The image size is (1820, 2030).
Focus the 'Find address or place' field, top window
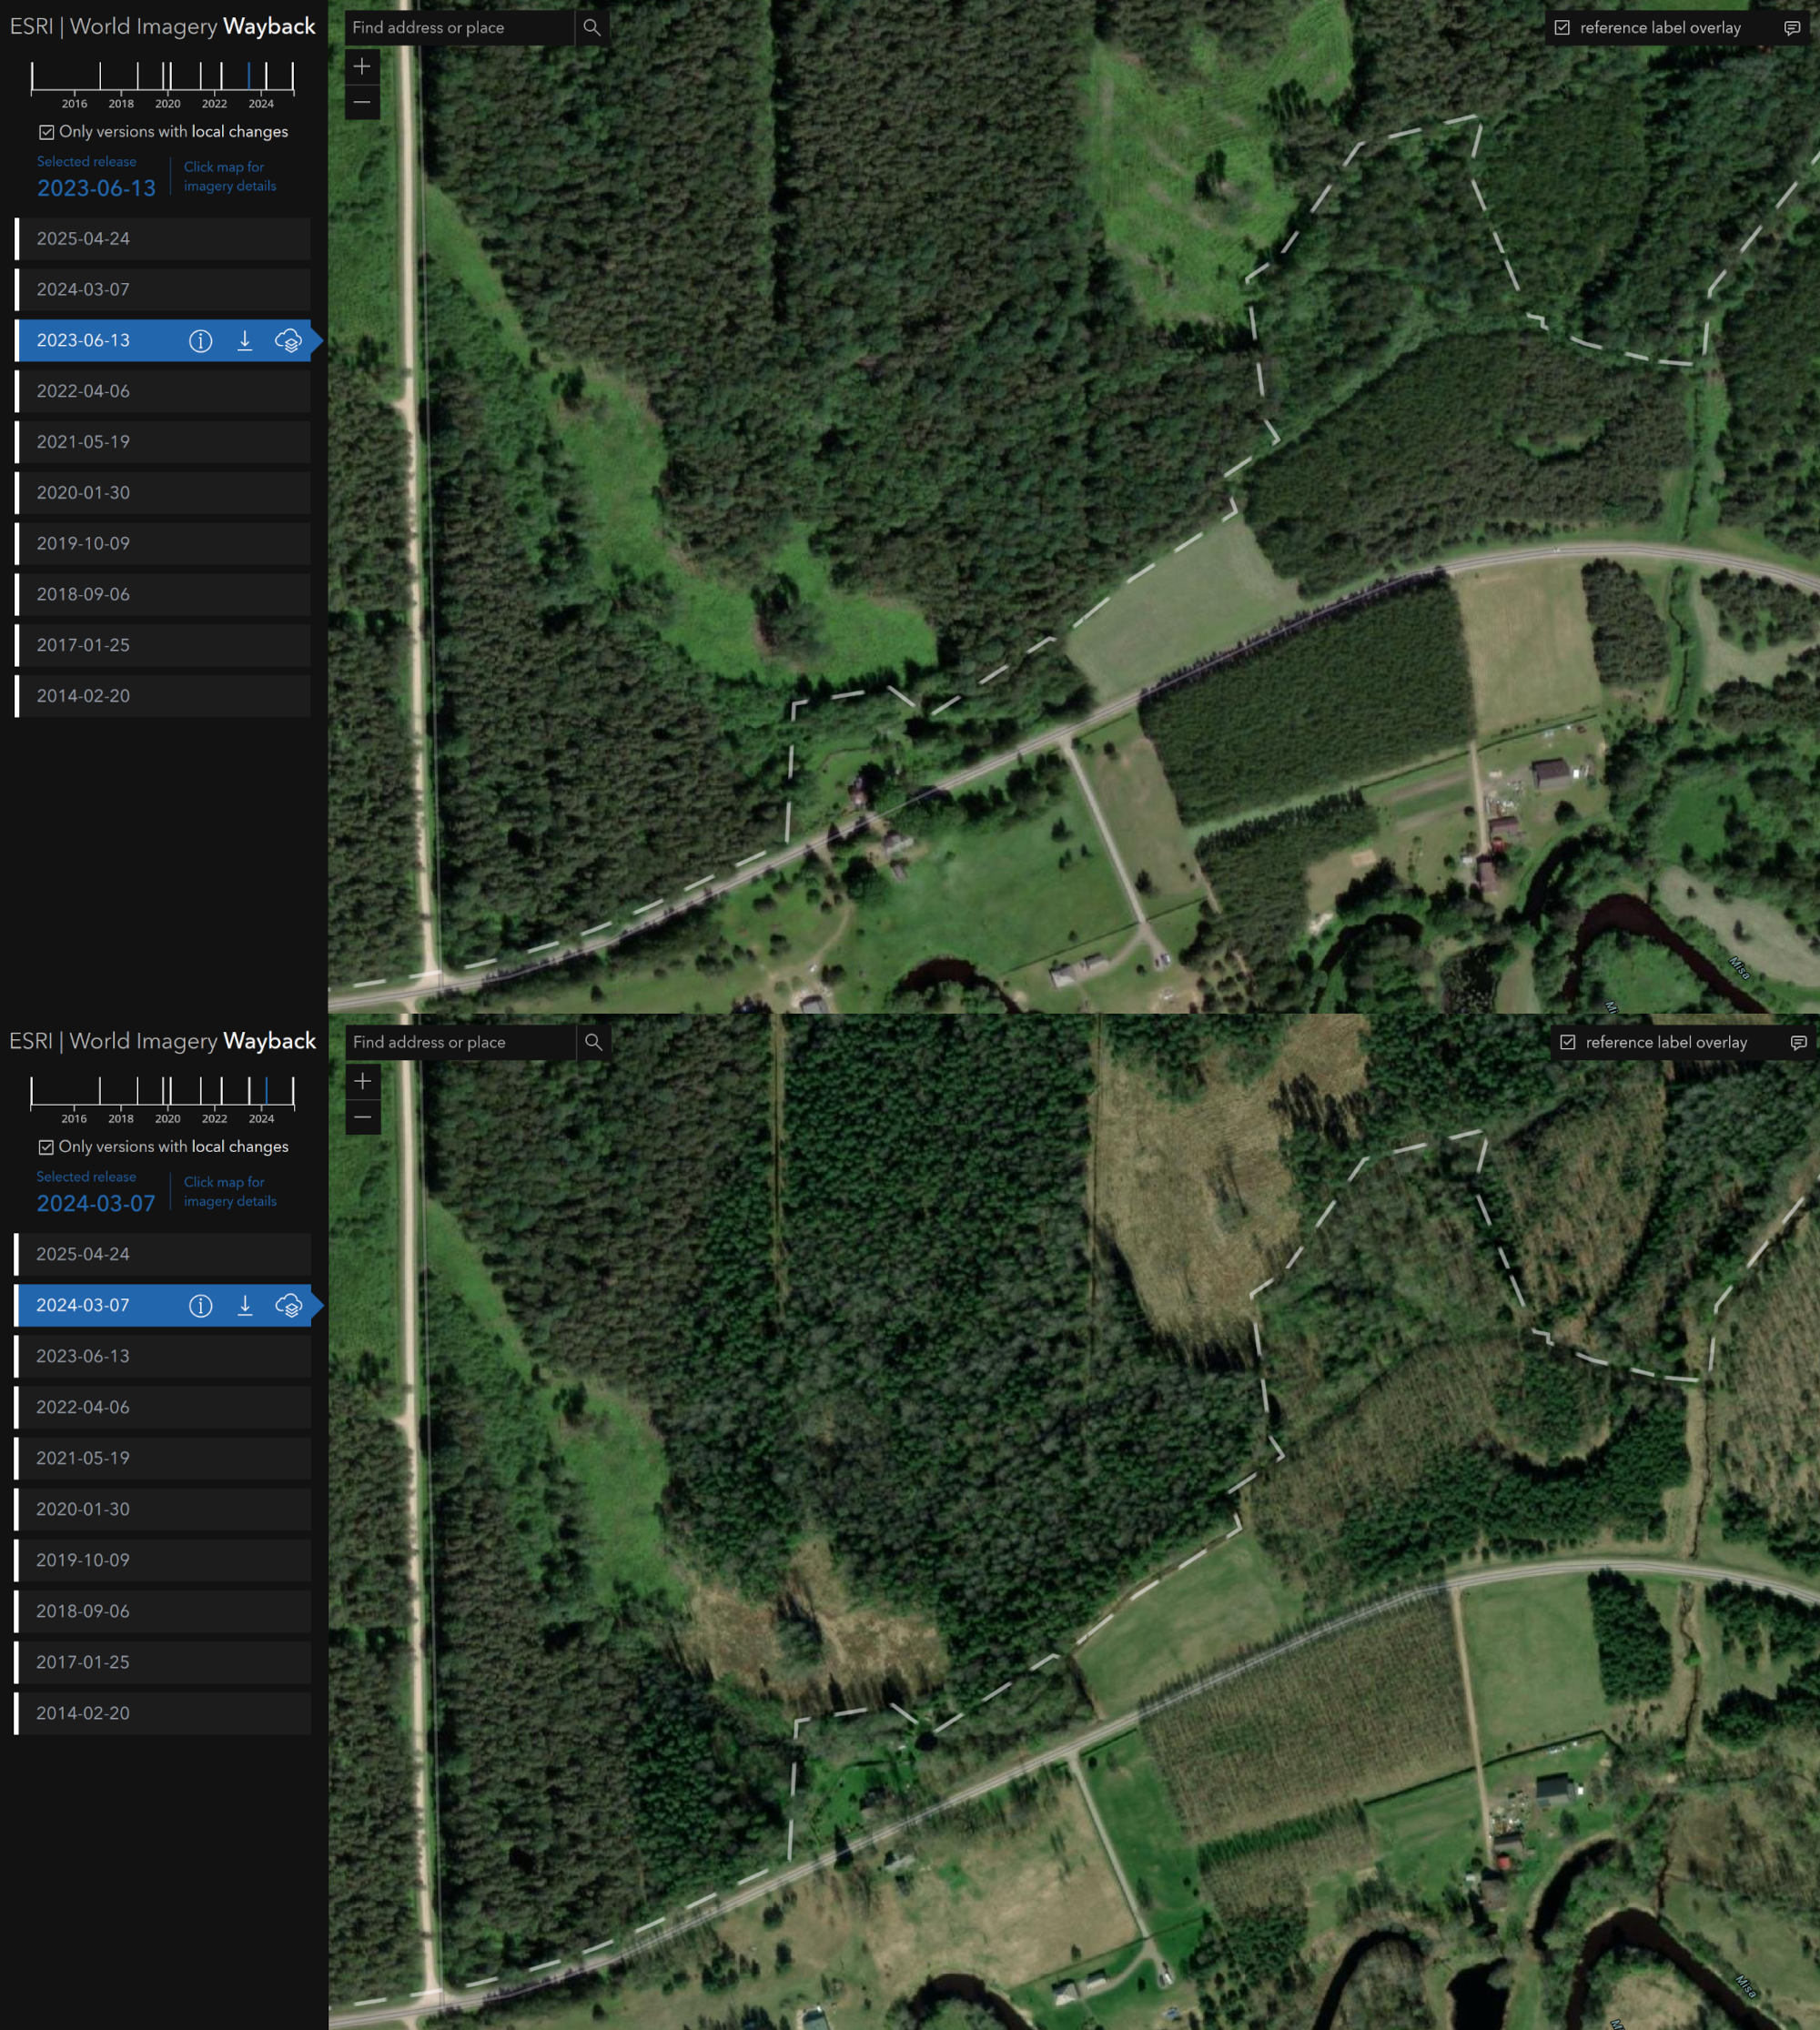coord(460,28)
